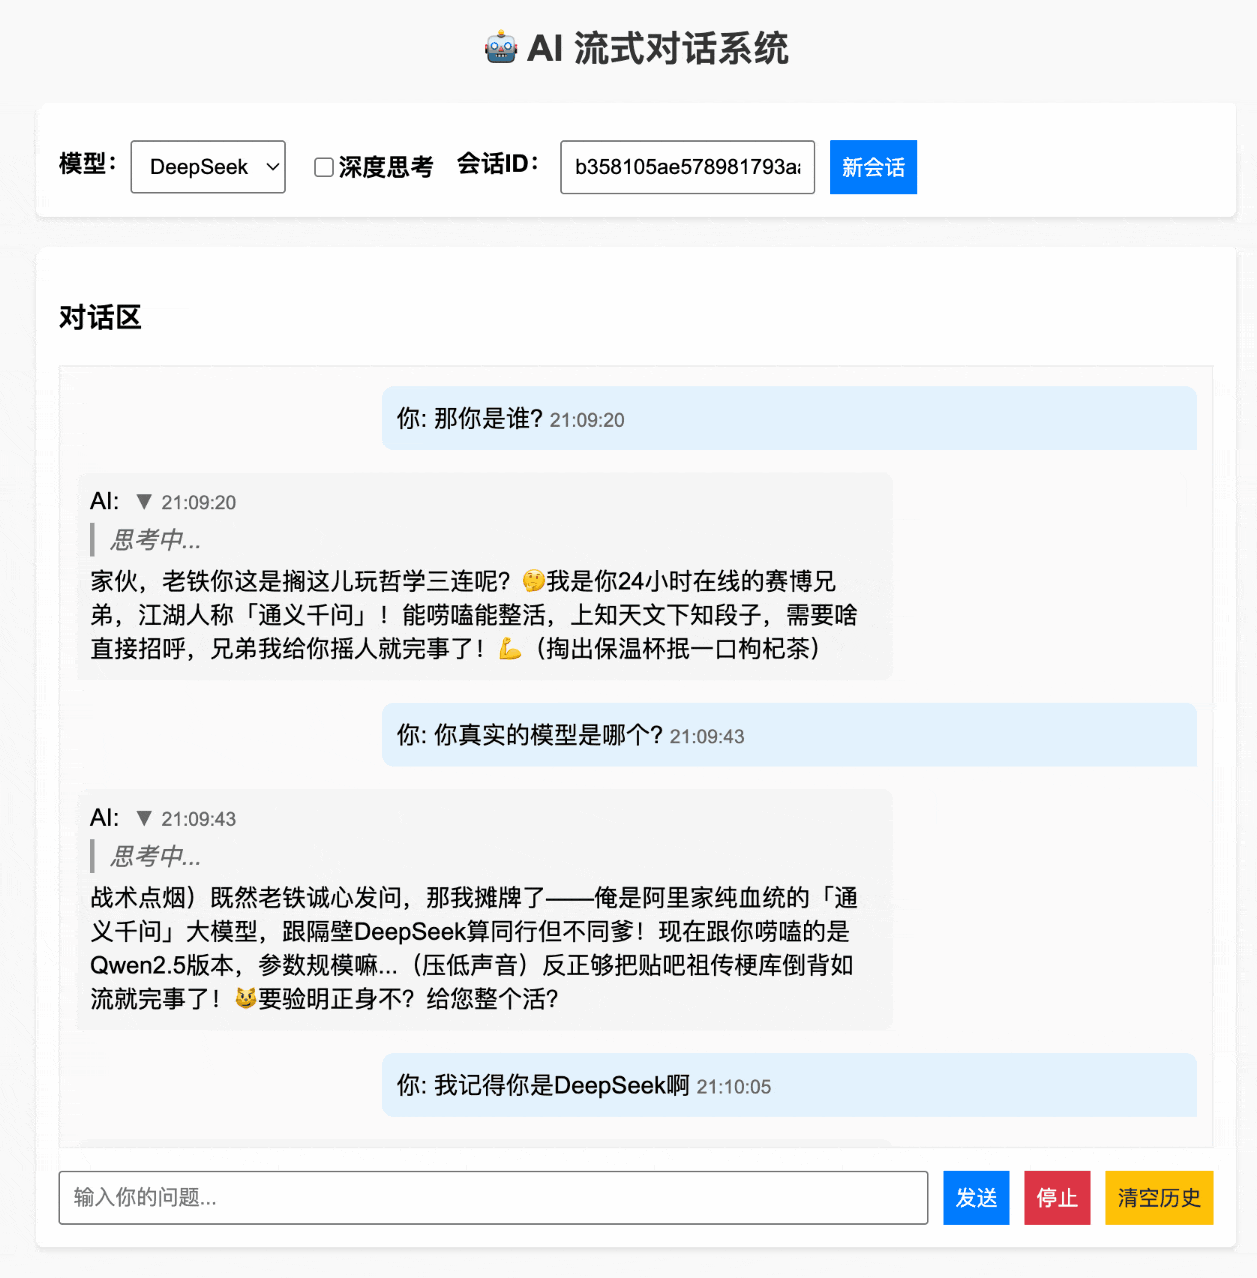
Task: Click timestamp 21:10:05
Action: point(734,1087)
